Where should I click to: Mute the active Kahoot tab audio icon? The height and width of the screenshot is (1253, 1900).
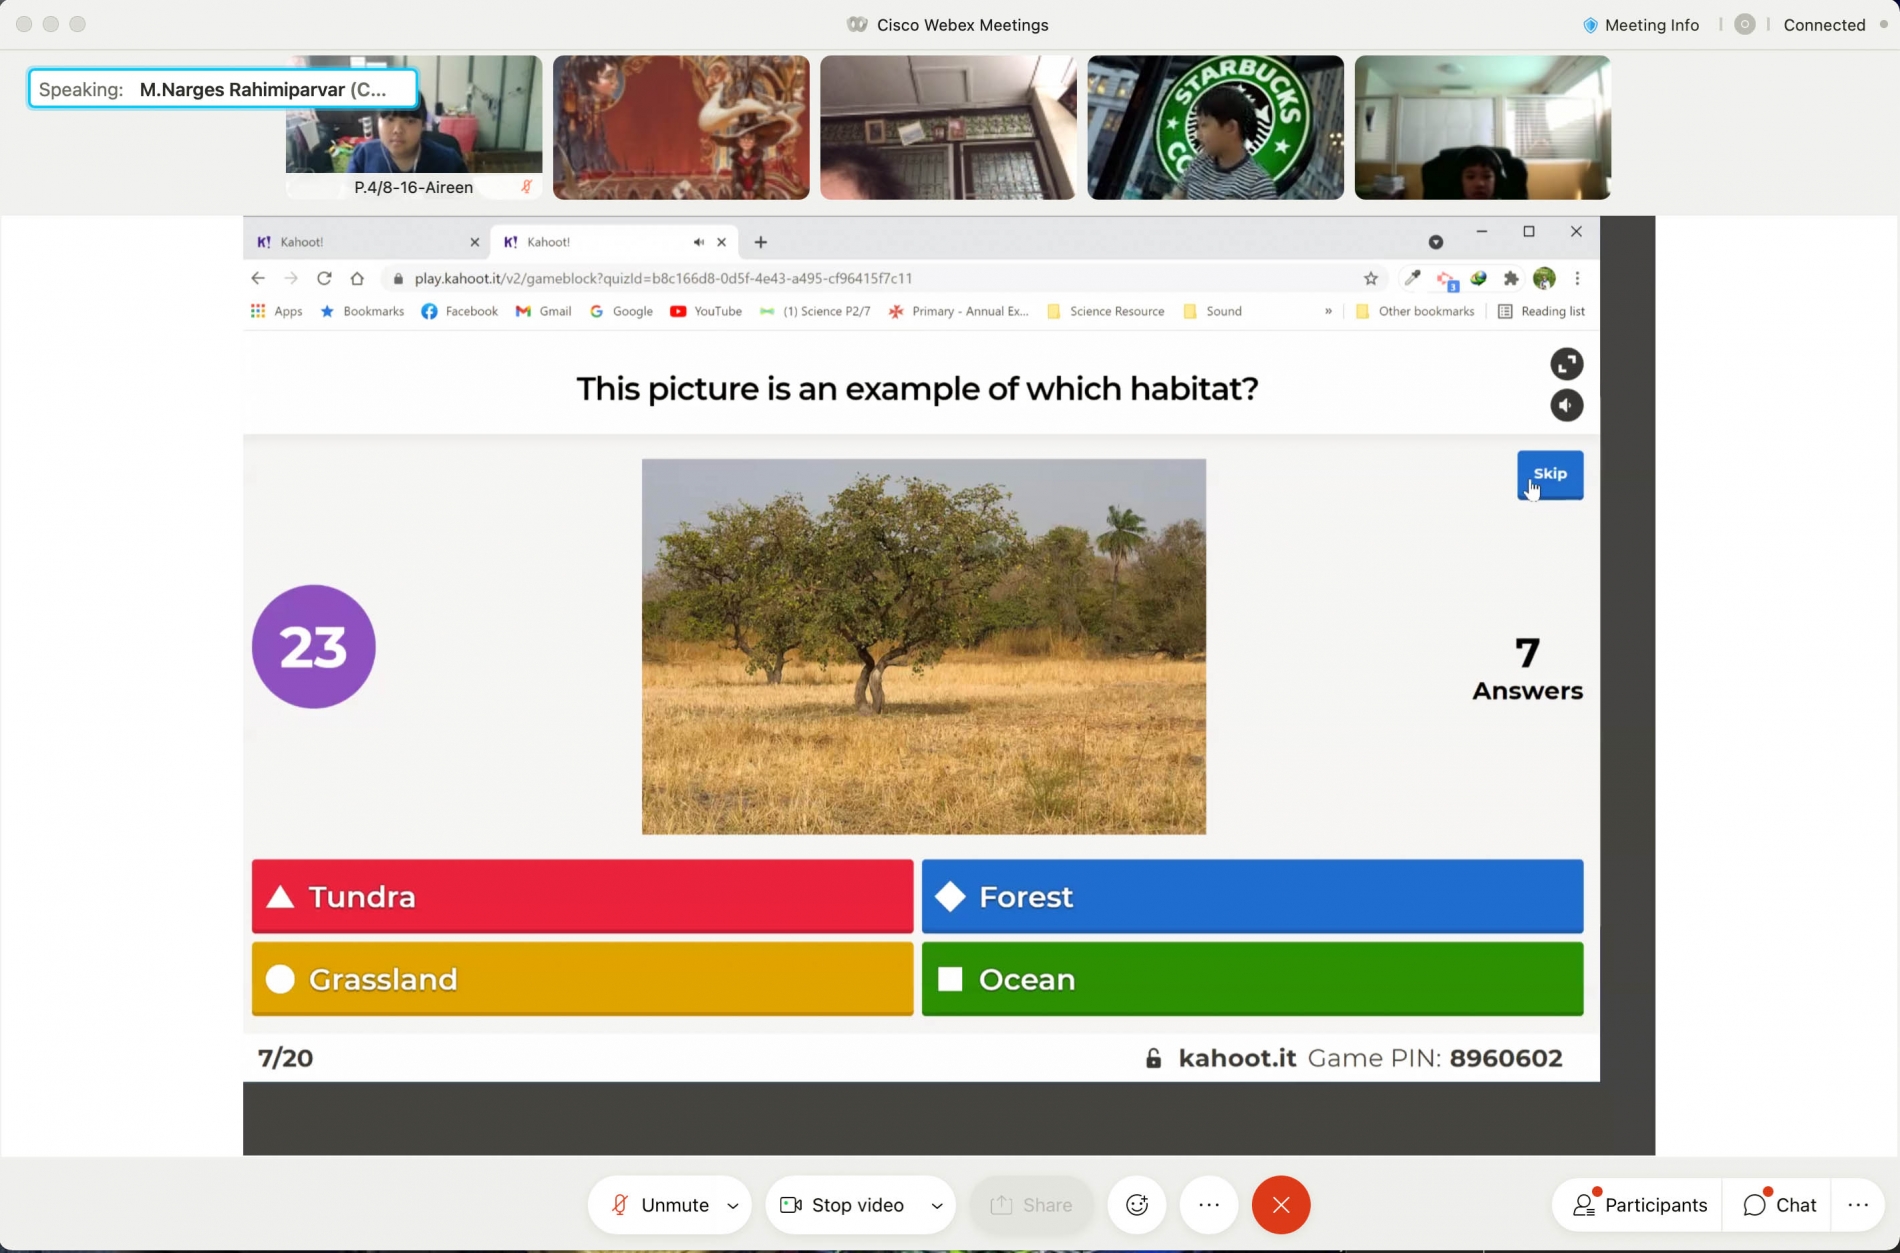[x=698, y=242]
